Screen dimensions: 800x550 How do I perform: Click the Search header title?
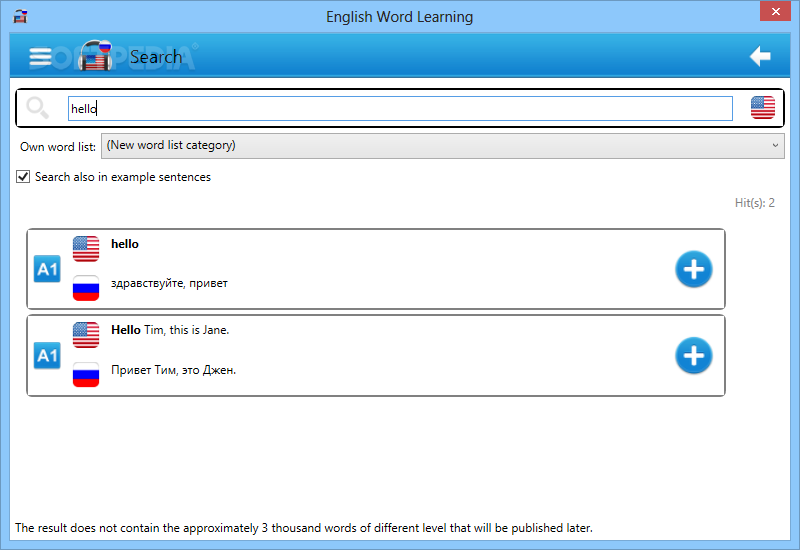pyautogui.click(x=156, y=57)
